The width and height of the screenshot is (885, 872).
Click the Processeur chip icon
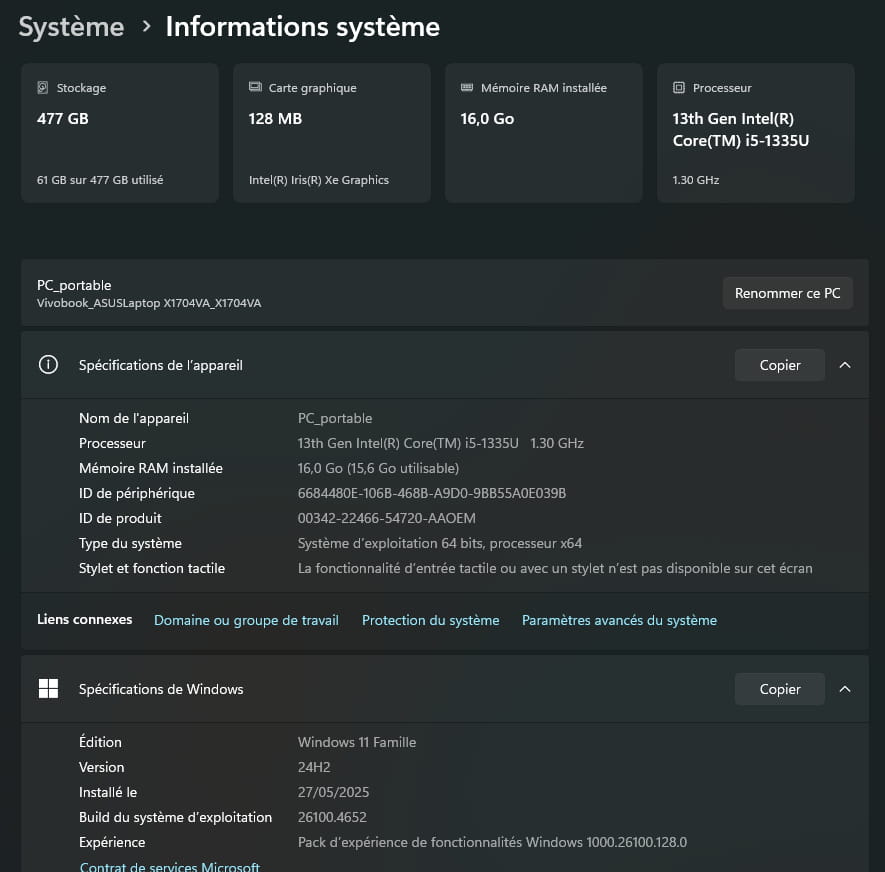[x=678, y=87]
